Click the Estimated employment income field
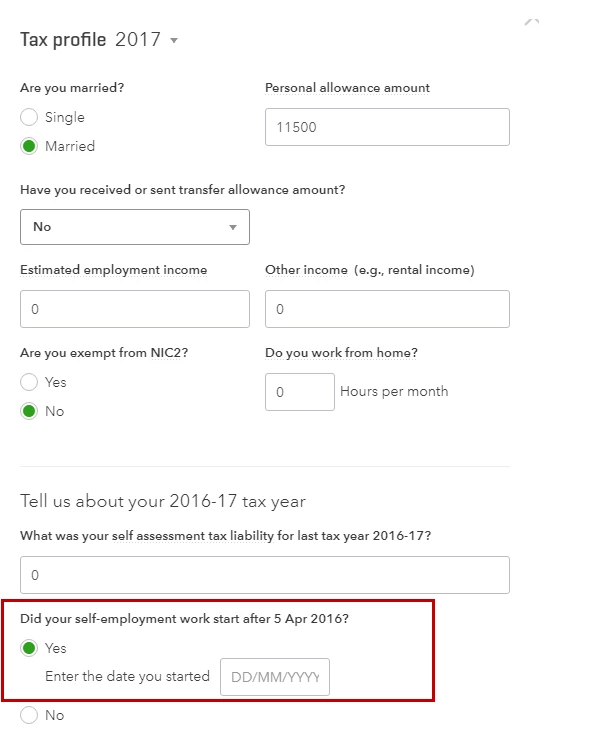591x755 pixels. coord(135,309)
